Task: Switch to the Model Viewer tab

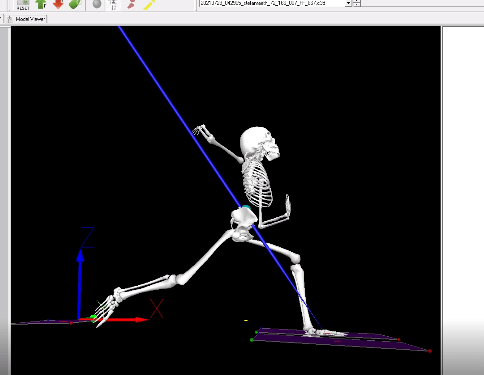Action: [x=30, y=19]
